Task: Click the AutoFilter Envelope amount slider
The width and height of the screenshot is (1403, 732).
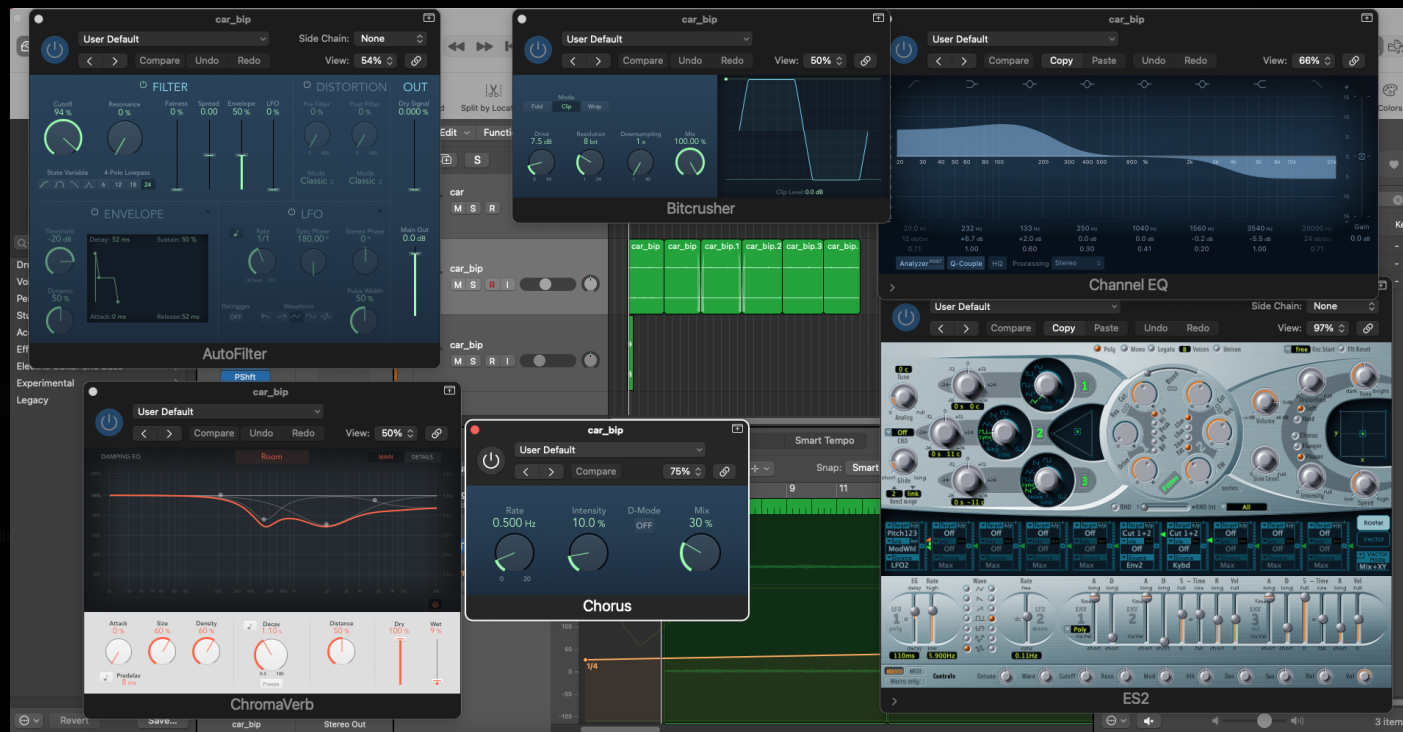Action: 240,155
